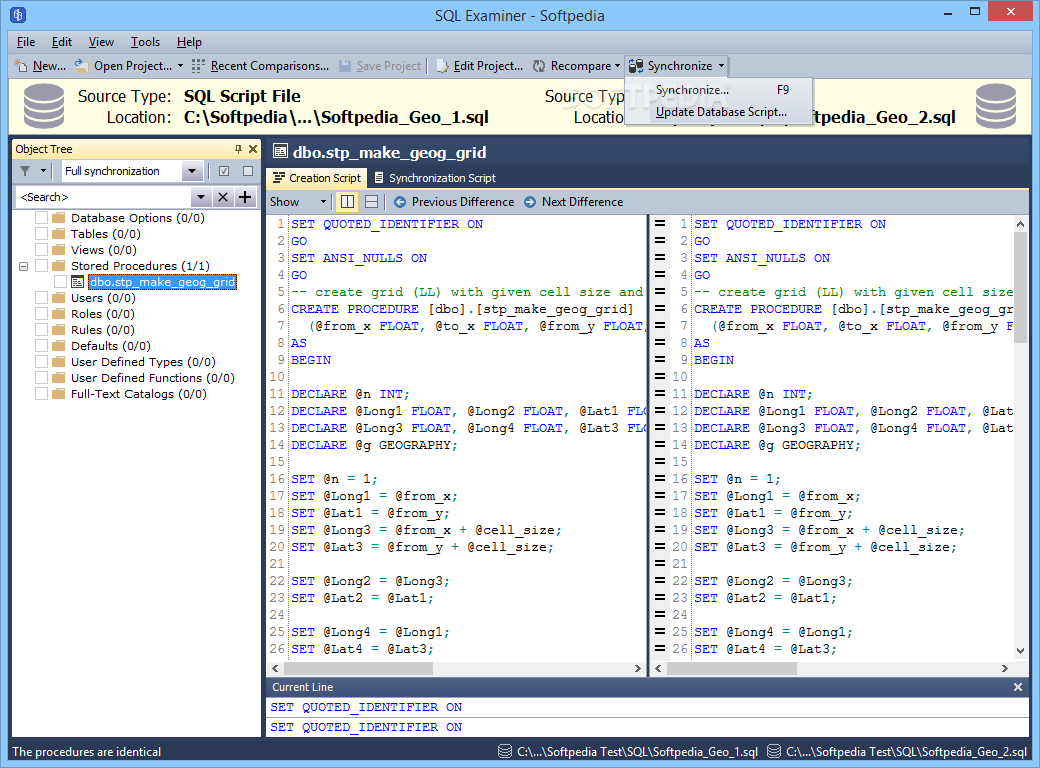Click the vertical scrollbar down arrow

tap(1020, 651)
